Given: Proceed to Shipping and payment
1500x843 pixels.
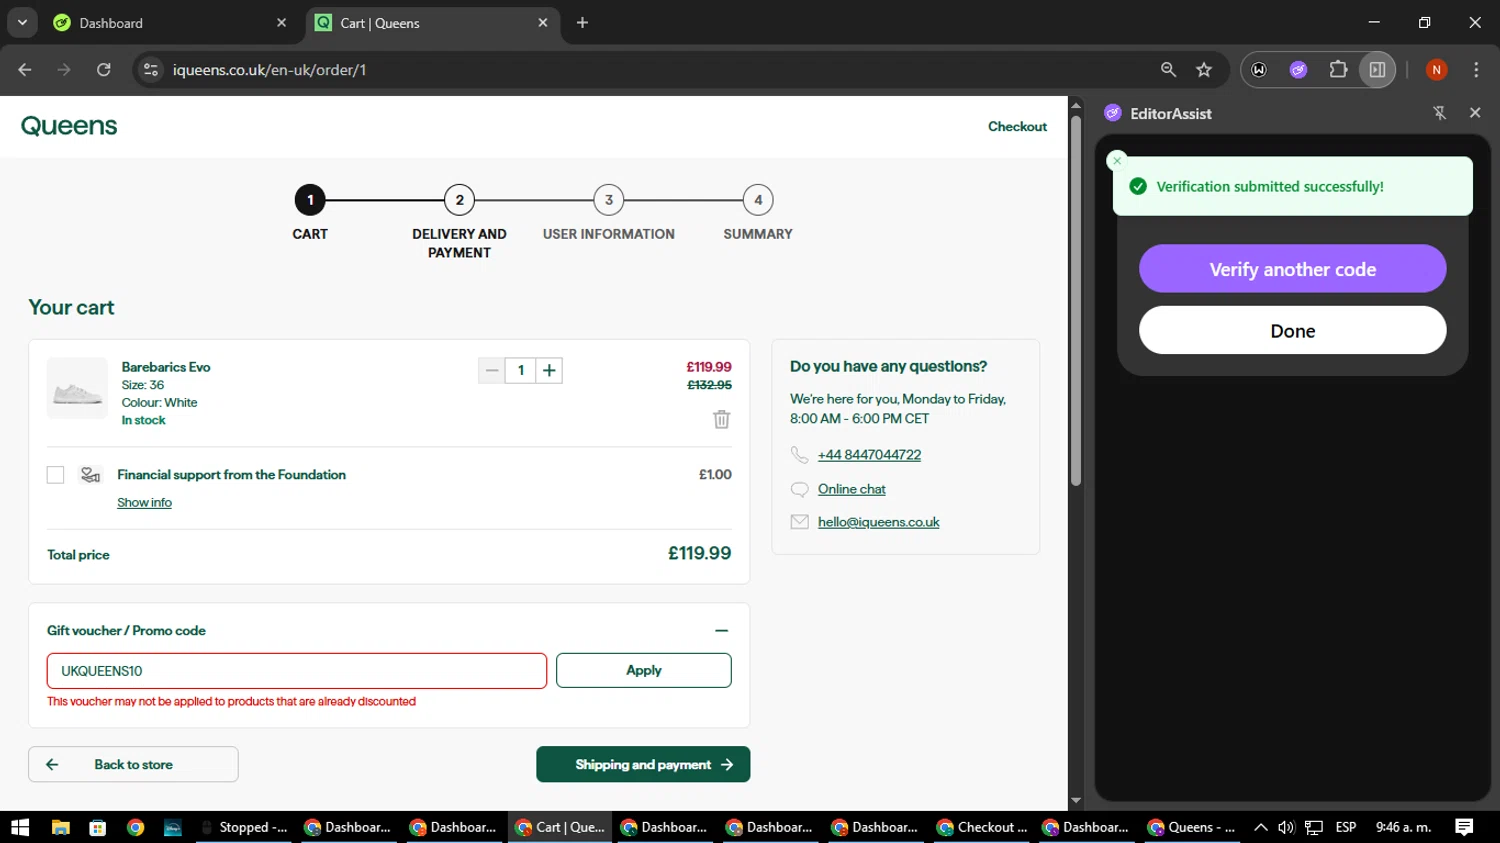Looking at the screenshot, I should click(x=643, y=765).
